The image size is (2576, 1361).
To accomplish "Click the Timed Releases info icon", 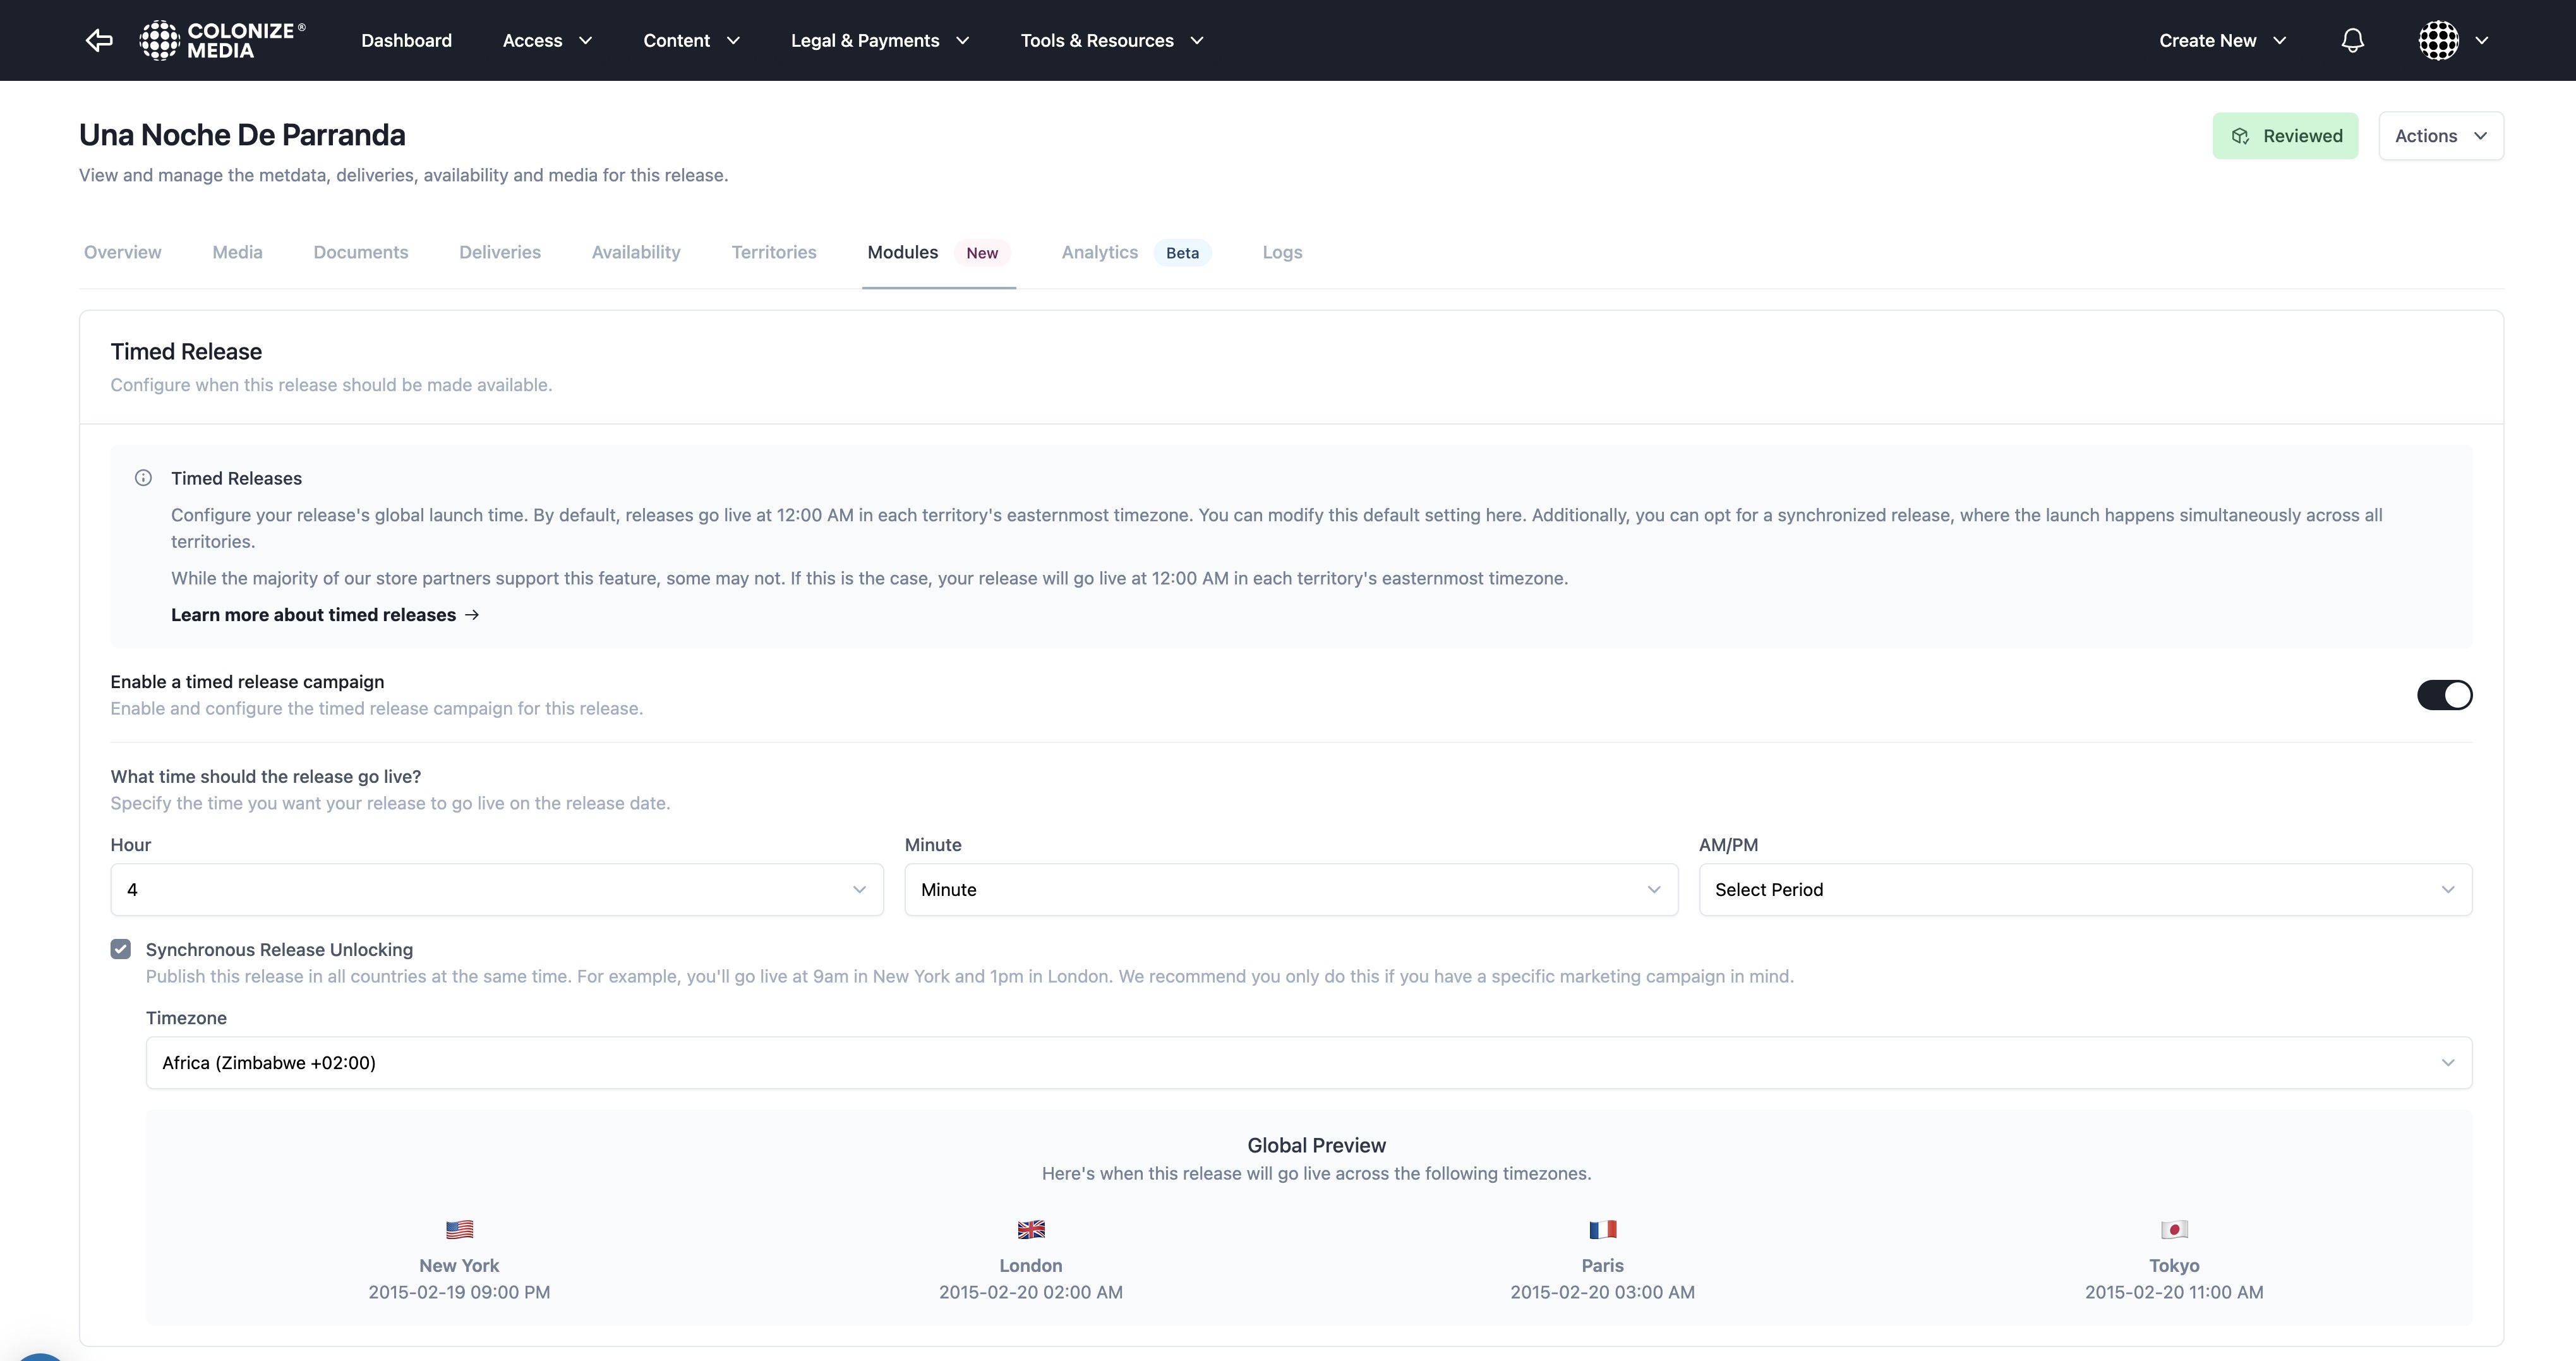I will point(143,478).
